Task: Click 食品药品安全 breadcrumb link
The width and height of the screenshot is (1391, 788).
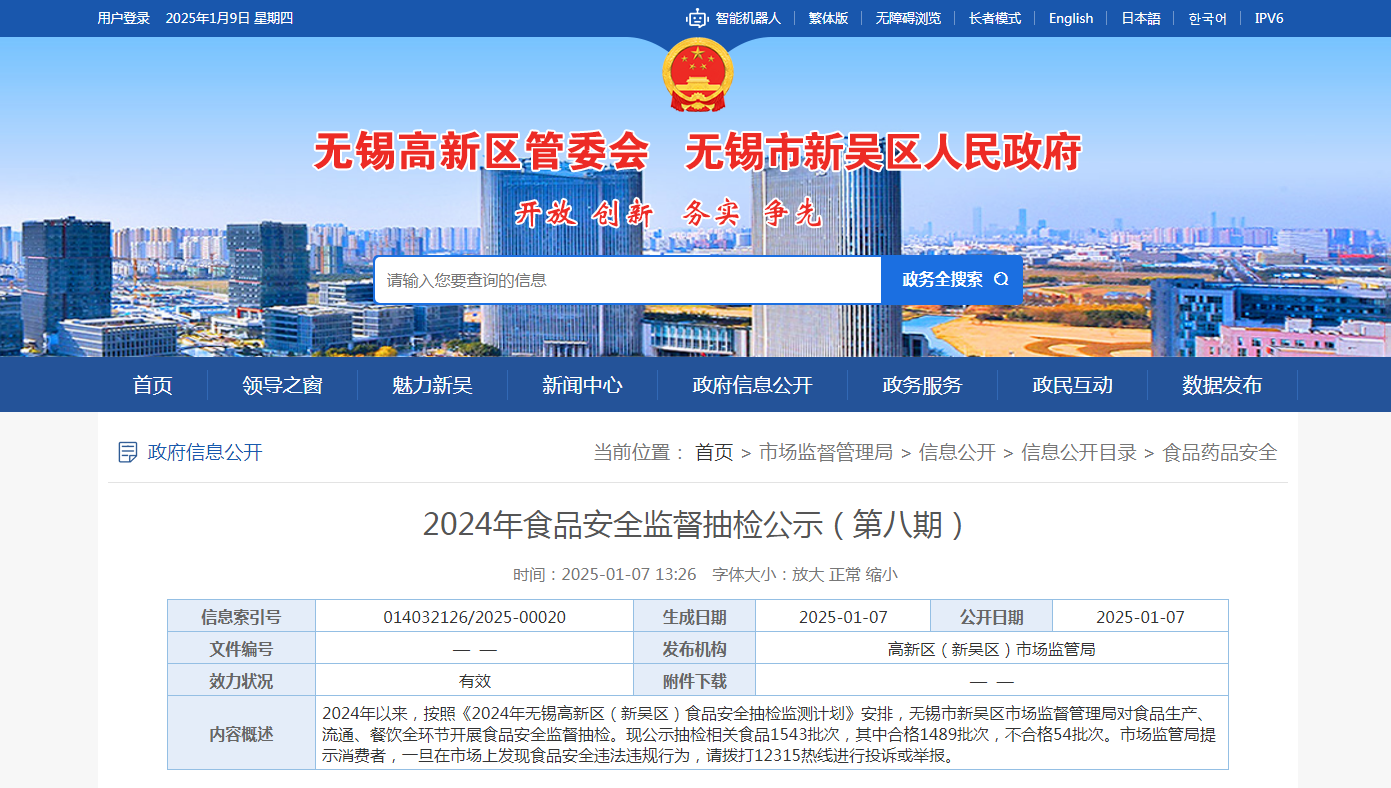Action: [1220, 452]
